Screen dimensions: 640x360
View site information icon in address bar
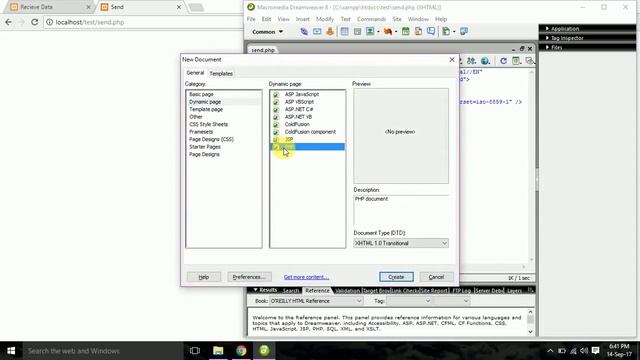(49, 22)
